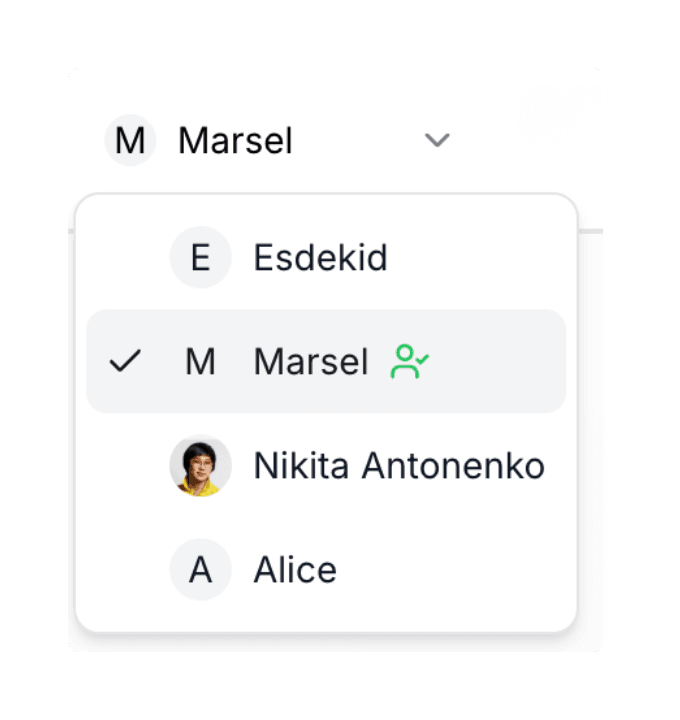Click the A avatar circle for Alice
This screenshot has width=680, height=720.
(201, 569)
